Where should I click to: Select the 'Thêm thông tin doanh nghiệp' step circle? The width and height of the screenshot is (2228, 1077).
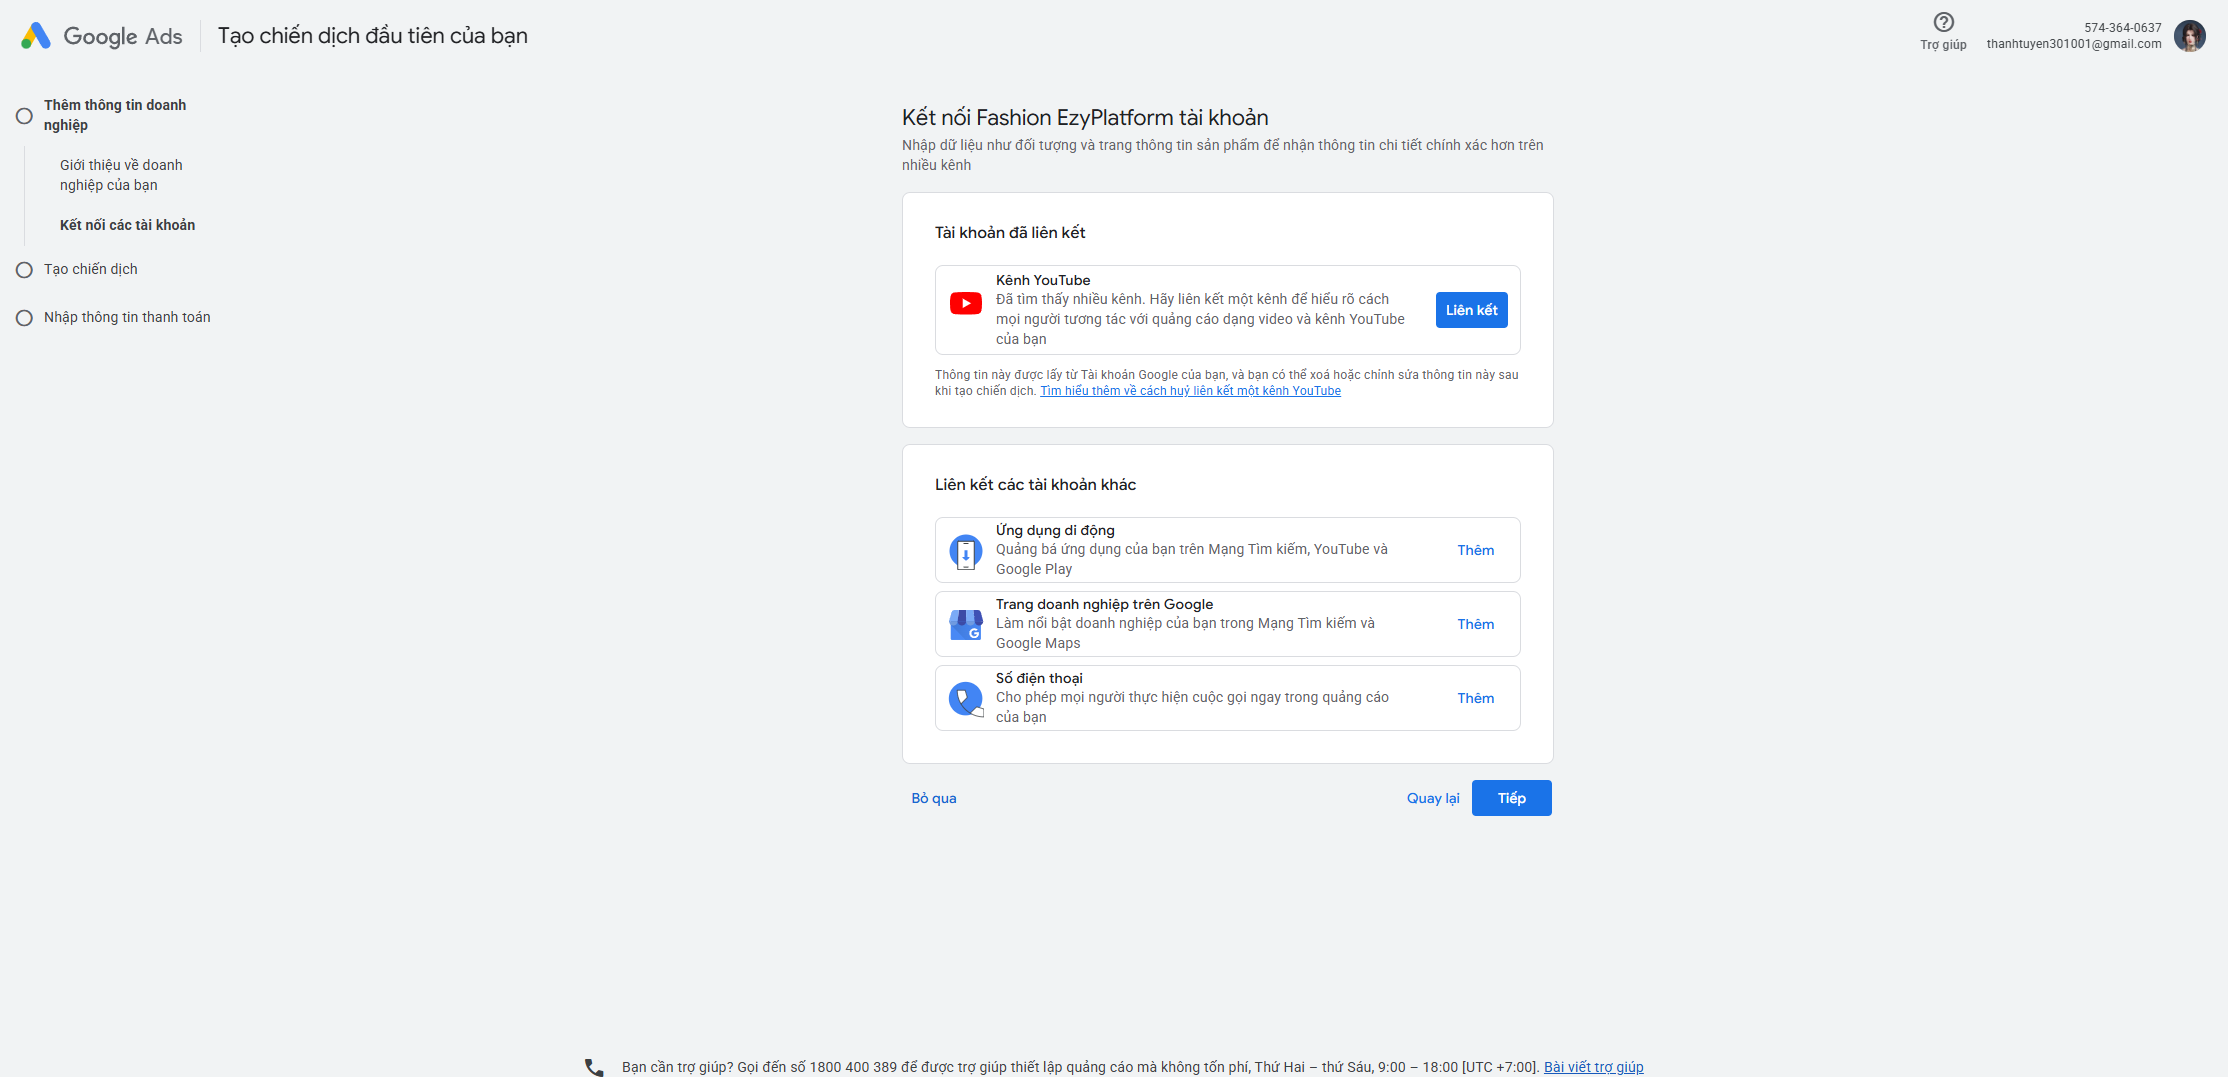click(25, 116)
